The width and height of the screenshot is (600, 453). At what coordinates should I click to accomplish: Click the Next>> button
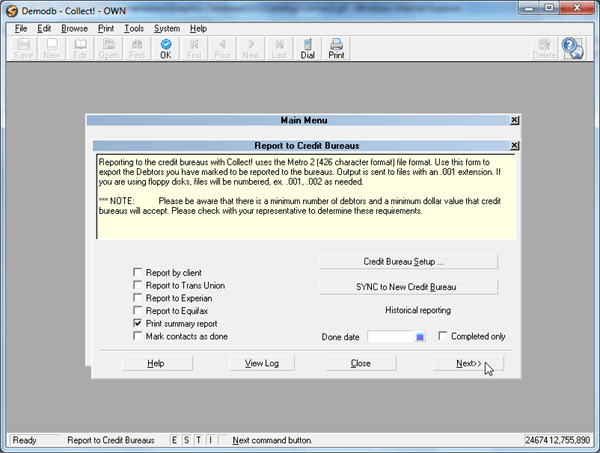[468, 363]
